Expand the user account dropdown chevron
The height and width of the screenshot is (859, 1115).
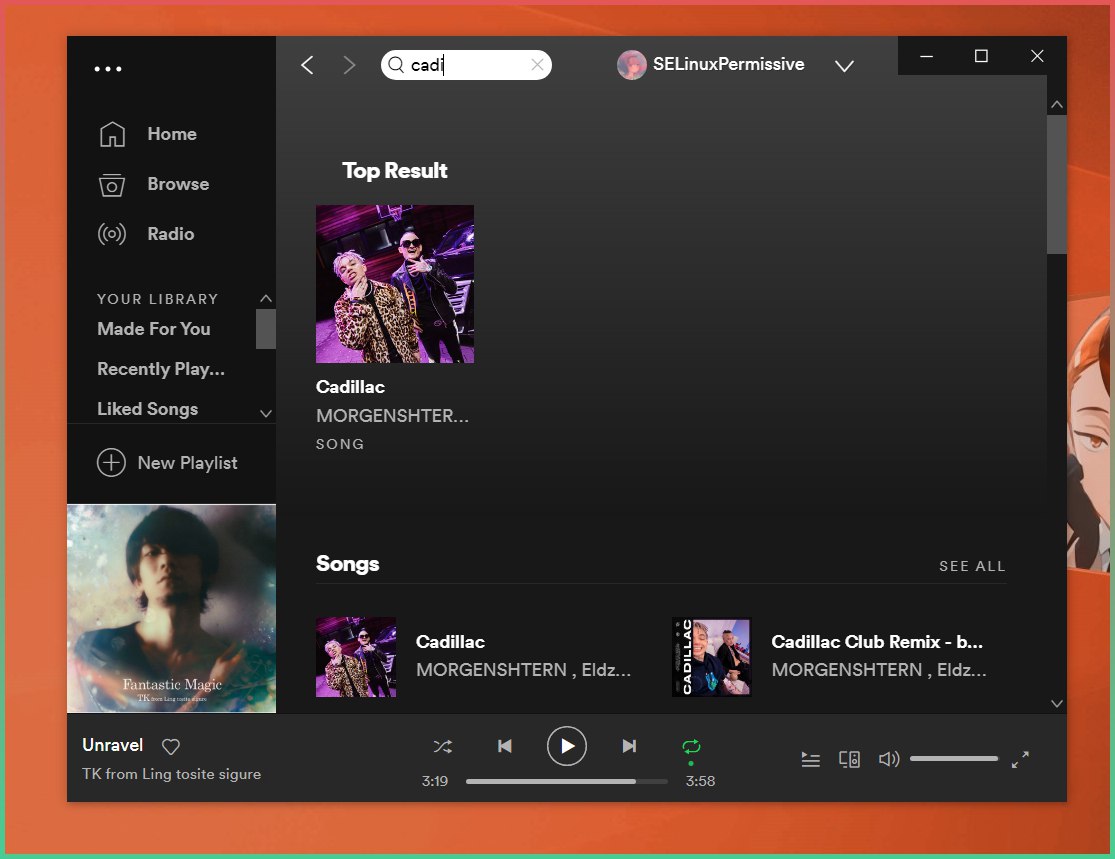[844, 66]
